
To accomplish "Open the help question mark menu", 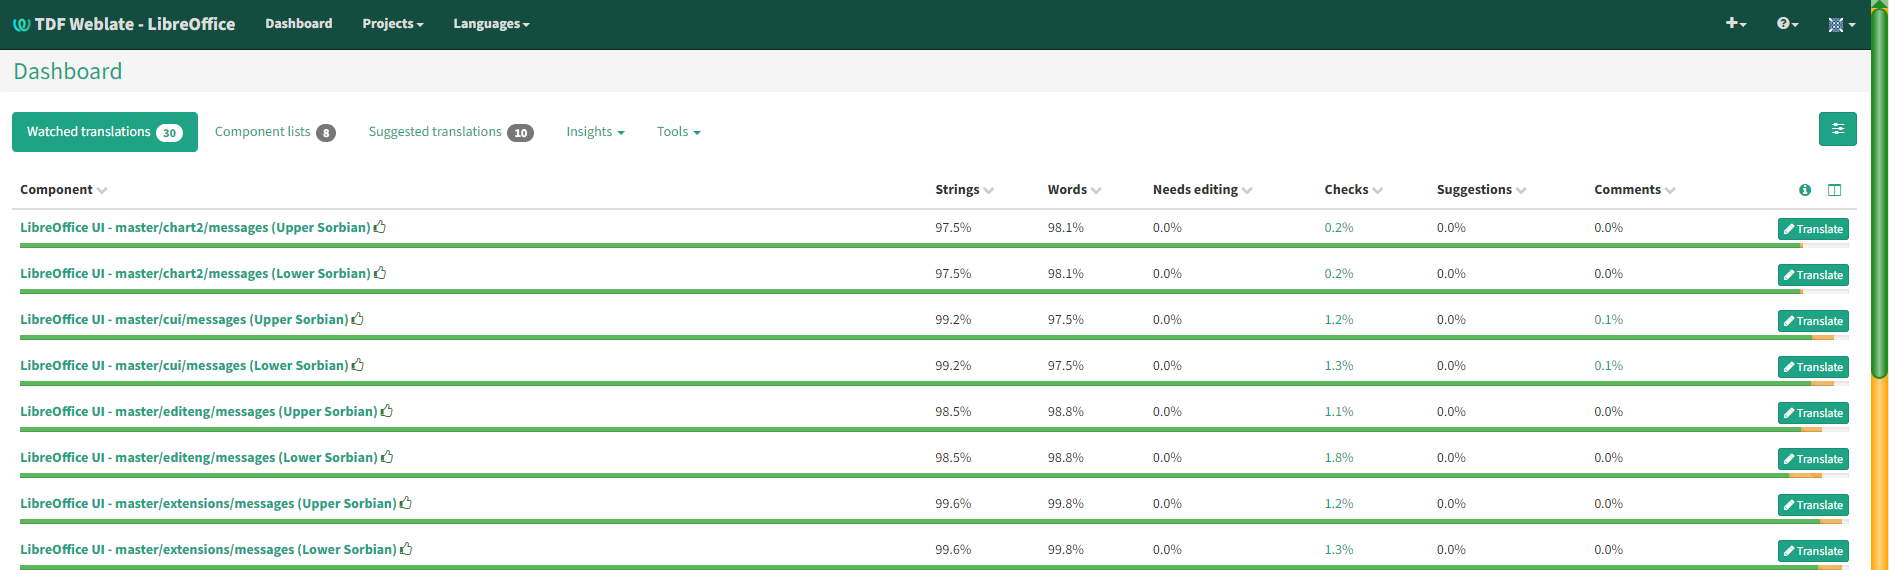I will 1787,23.
